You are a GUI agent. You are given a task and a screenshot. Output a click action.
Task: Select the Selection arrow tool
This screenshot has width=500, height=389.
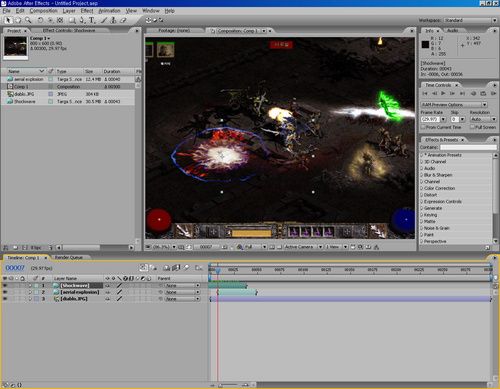[x=8, y=20]
